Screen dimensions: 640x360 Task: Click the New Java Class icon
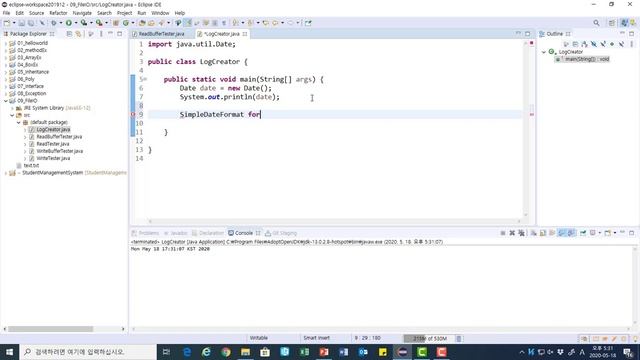(126, 23)
